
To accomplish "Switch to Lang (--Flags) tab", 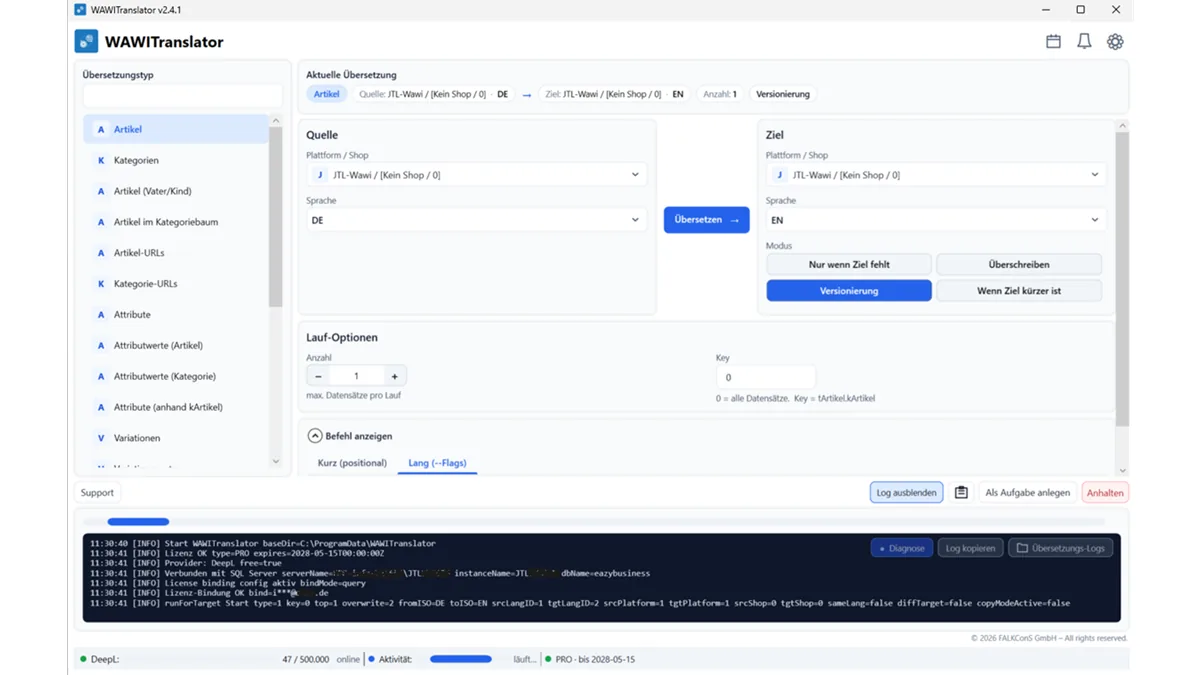I will [x=437, y=463].
